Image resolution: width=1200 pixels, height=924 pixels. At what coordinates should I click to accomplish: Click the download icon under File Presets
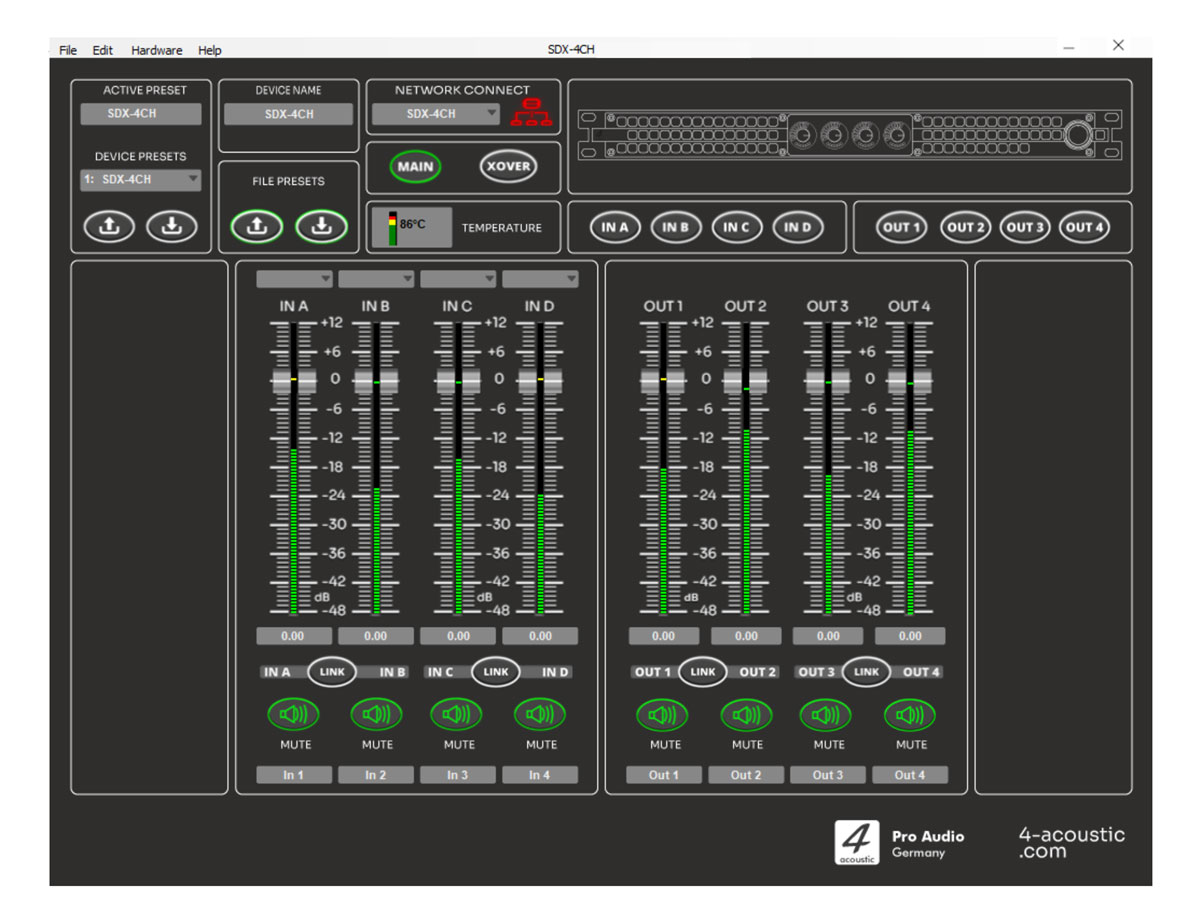pyautogui.click(x=321, y=227)
